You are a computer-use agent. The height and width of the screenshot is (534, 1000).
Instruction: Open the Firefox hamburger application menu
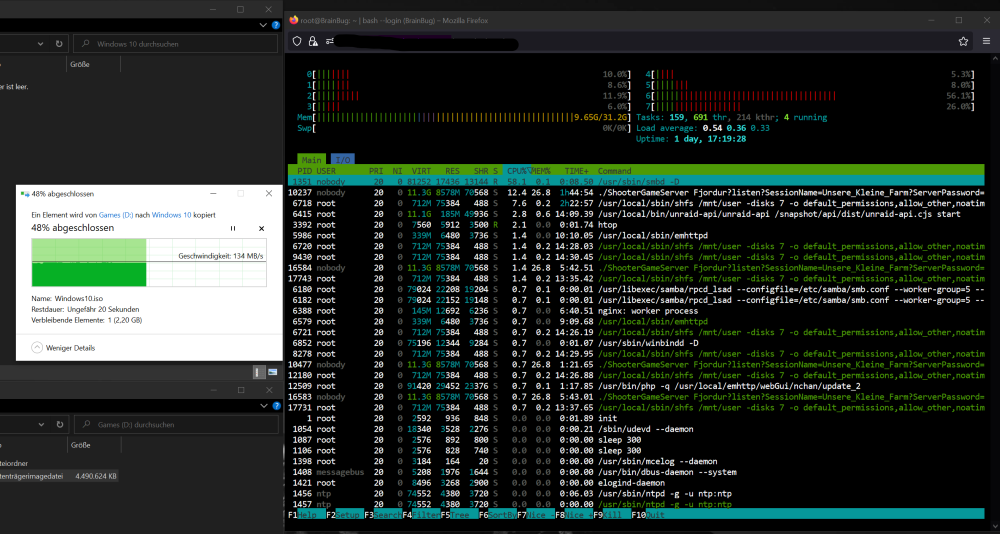tap(986, 41)
